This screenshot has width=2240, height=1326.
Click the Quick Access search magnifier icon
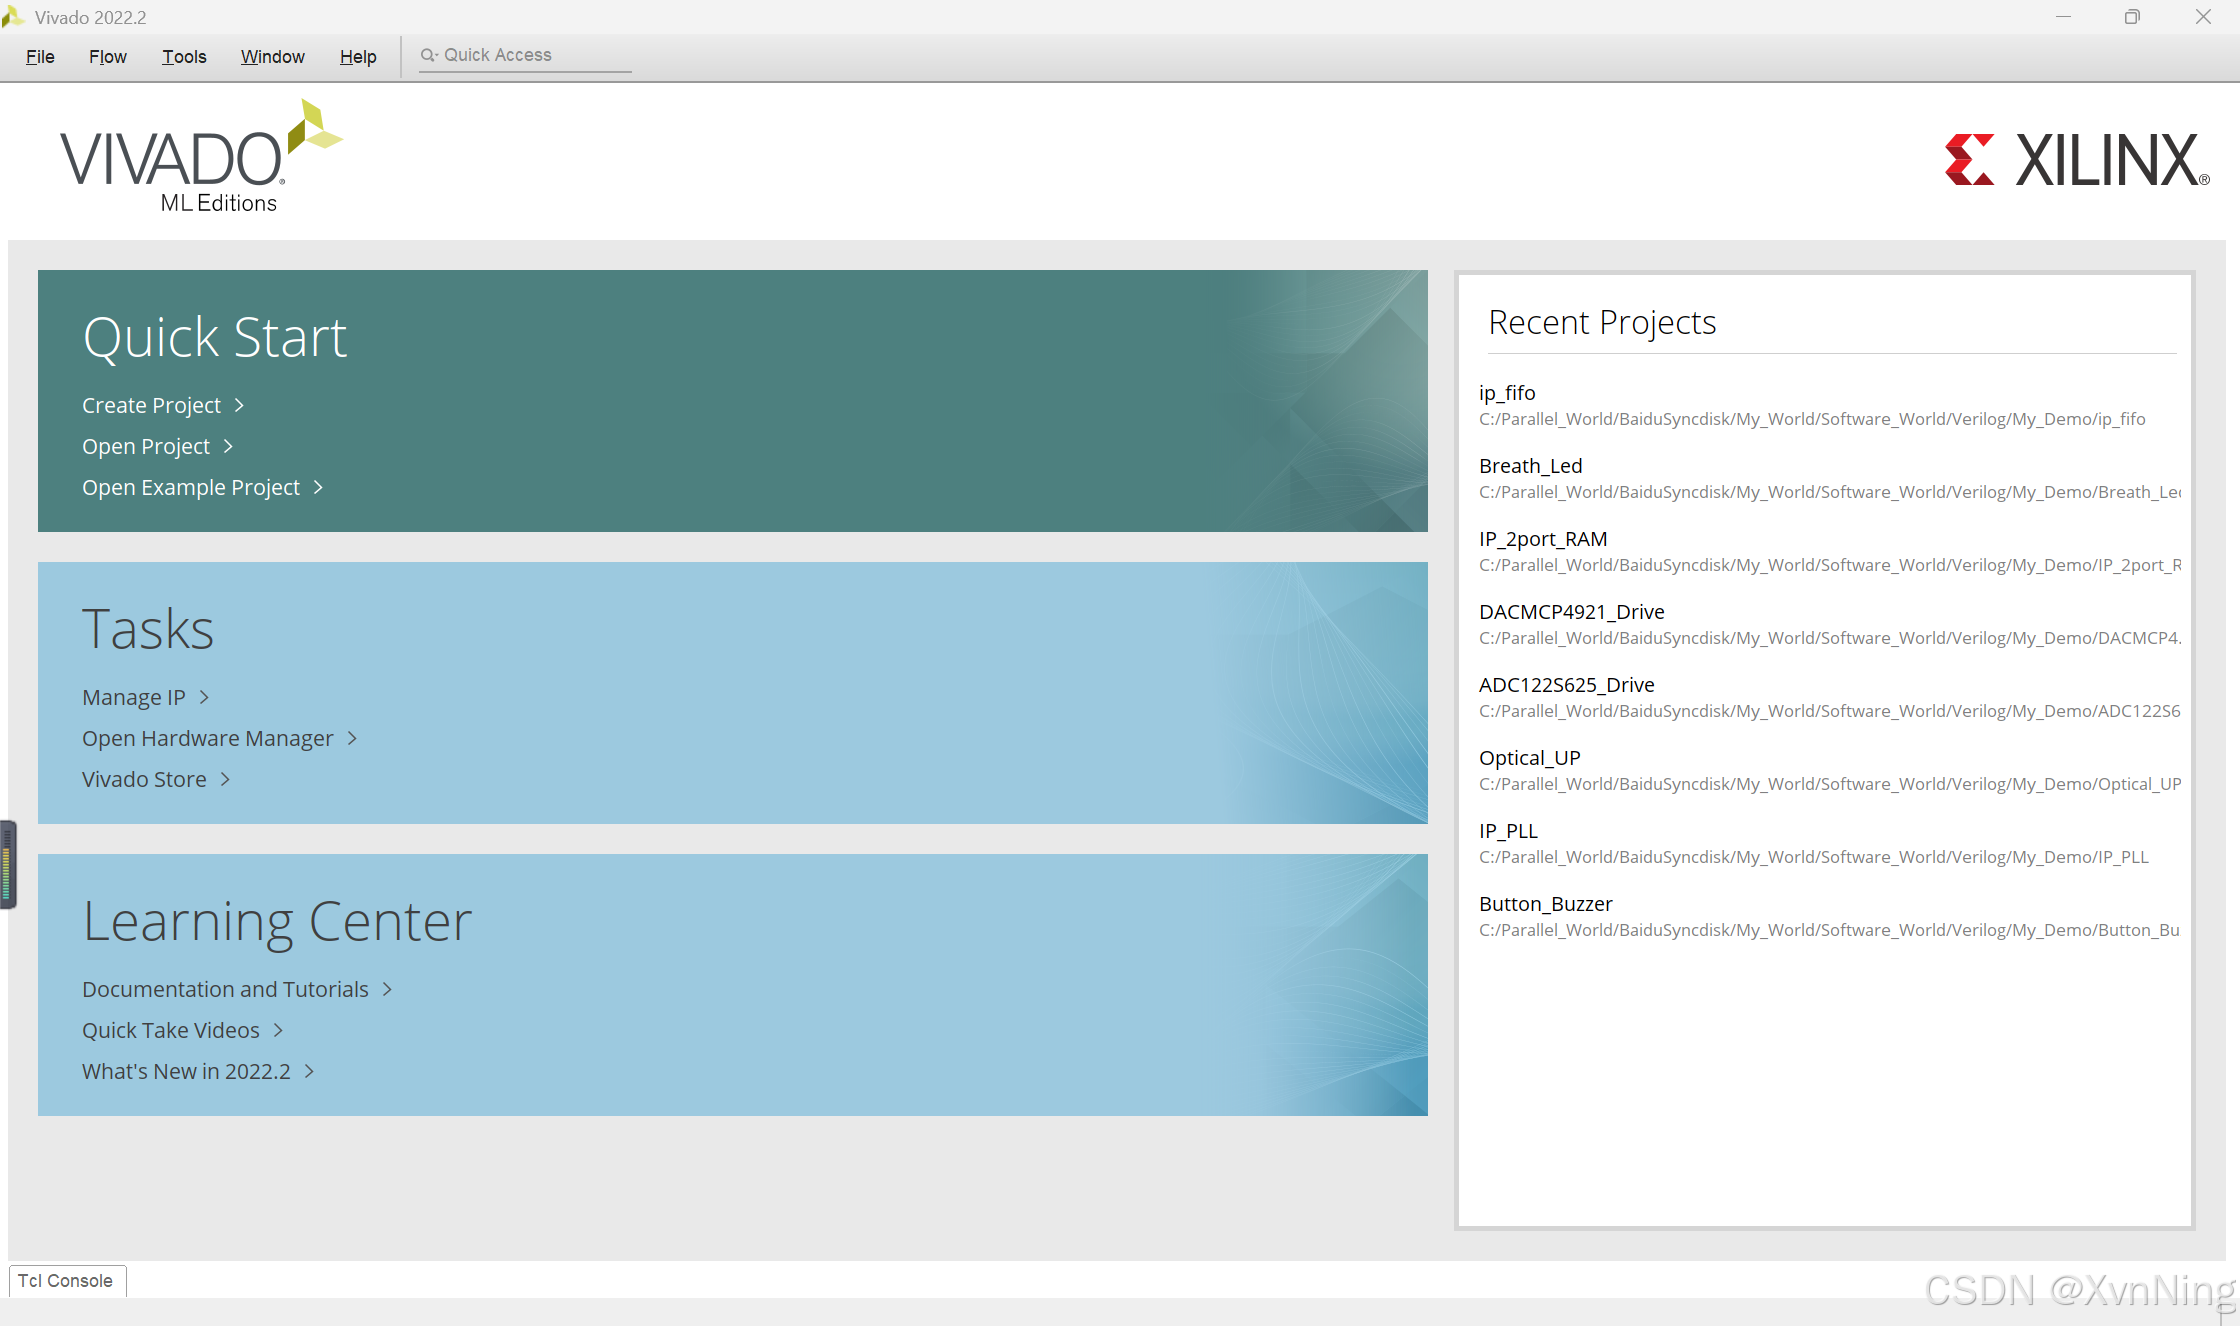coord(428,55)
